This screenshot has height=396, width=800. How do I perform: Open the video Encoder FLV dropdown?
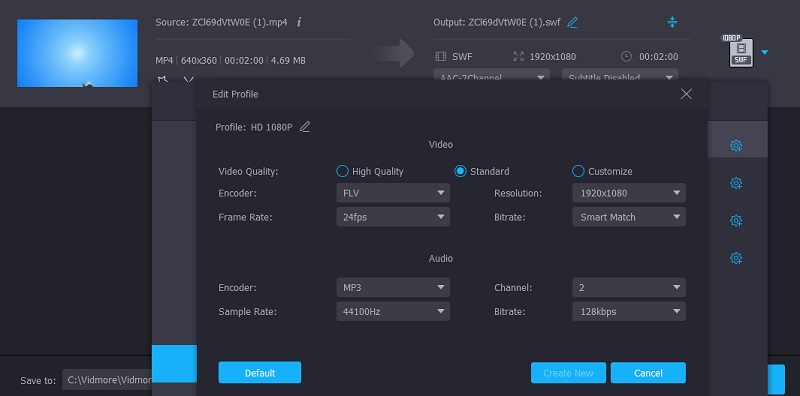[x=393, y=193]
